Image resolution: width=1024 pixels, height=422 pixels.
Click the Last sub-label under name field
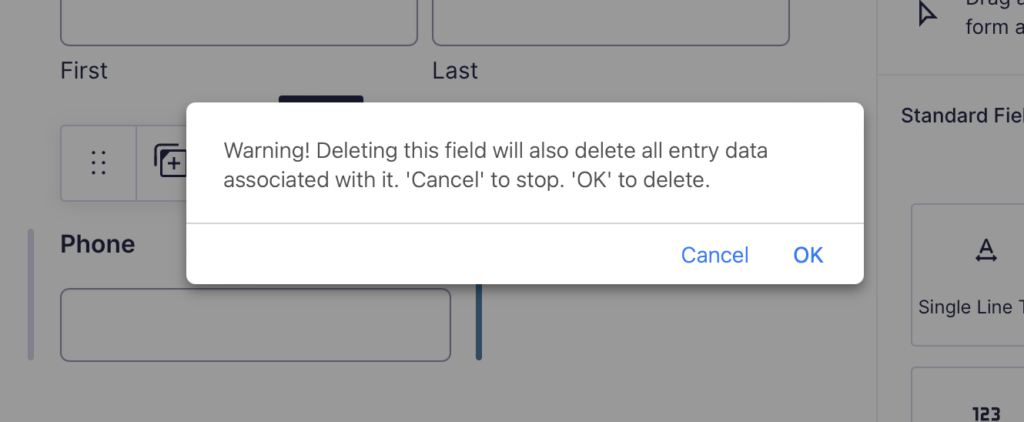[455, 71]
